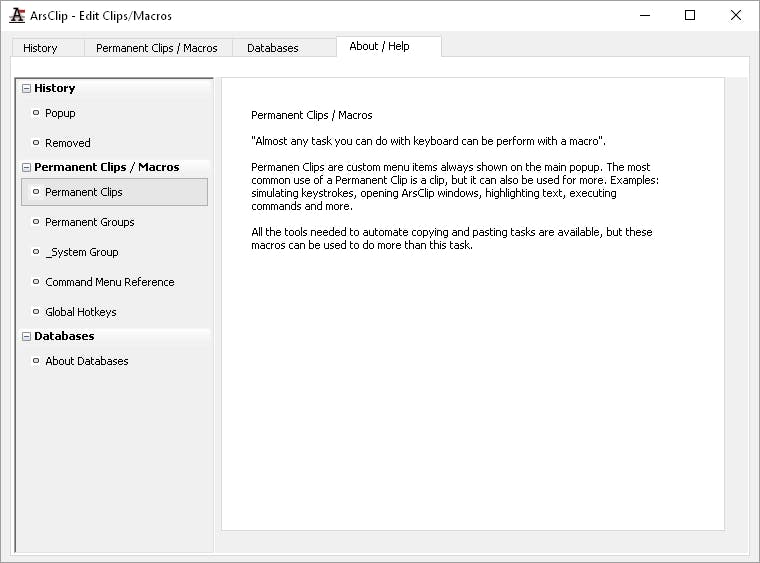
Task: Open the Permanent Clips / Macros tab
Action: point(158,48)
